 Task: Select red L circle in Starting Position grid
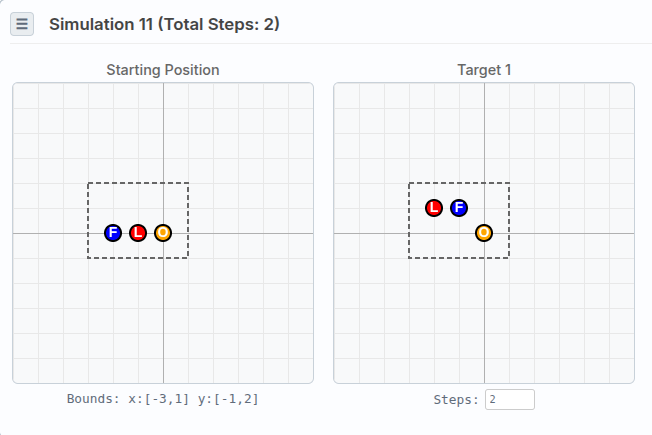coord(138,233)
